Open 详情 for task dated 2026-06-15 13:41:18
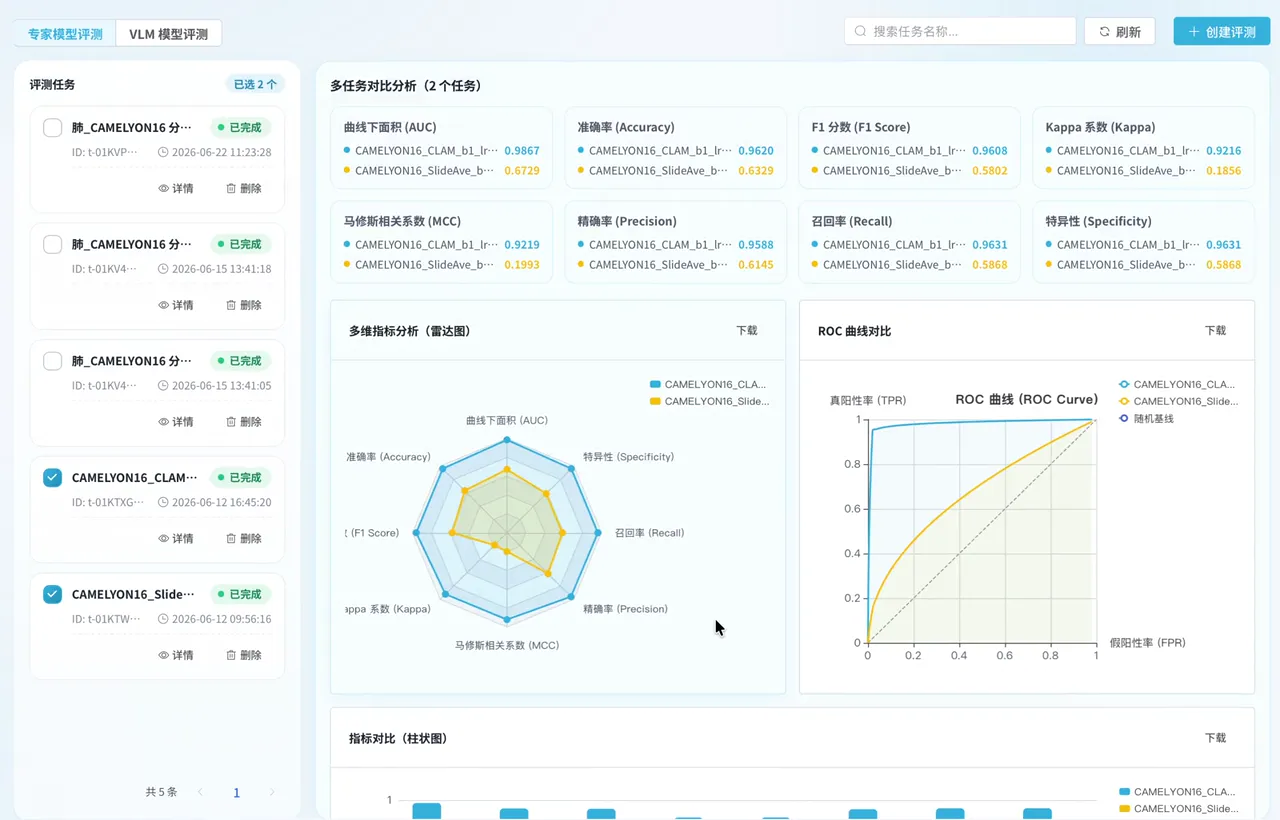 (176, 305)
